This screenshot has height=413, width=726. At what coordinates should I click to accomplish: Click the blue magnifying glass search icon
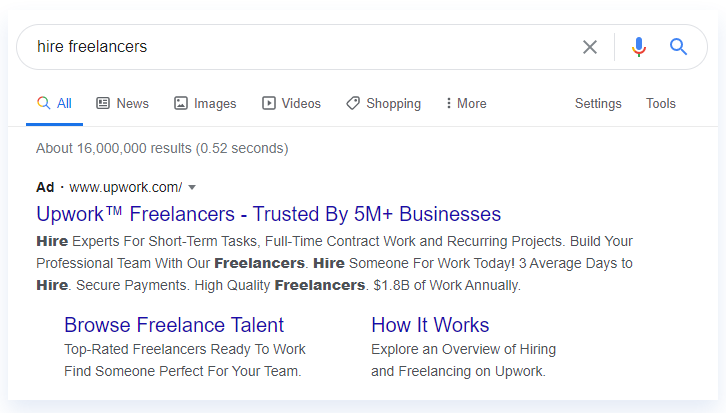678,47
